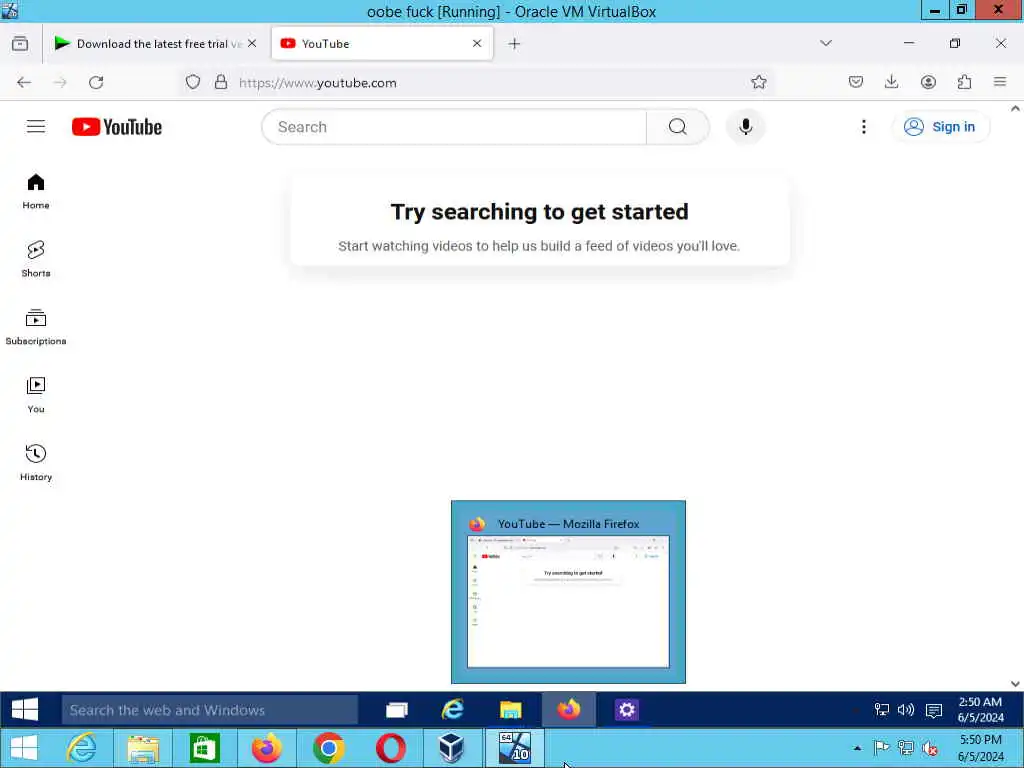The image size is (1024, 768).
Task: Click the host network tray icon
Action: pos(905,748)
